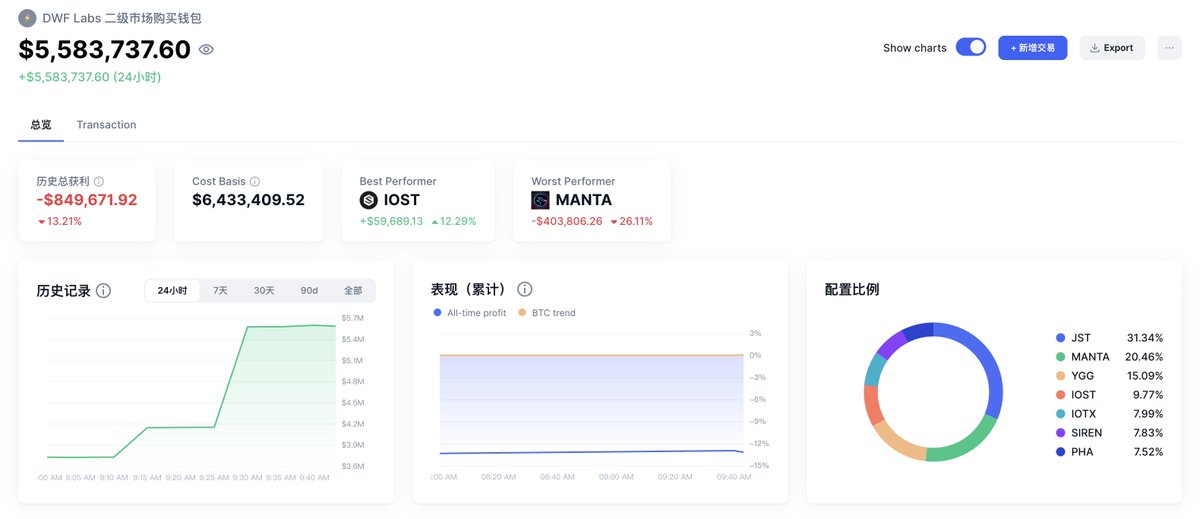This screenshot has height=519, width=1200.
Task: Open the Transaction tab
Action: 106,125
